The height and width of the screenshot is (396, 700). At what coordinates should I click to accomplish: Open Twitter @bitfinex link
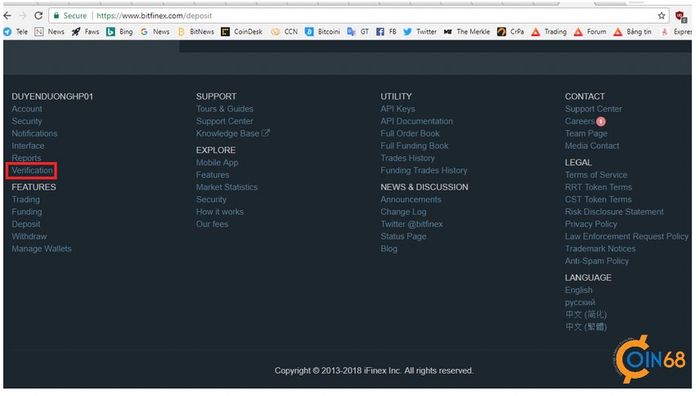coord(412,224)
